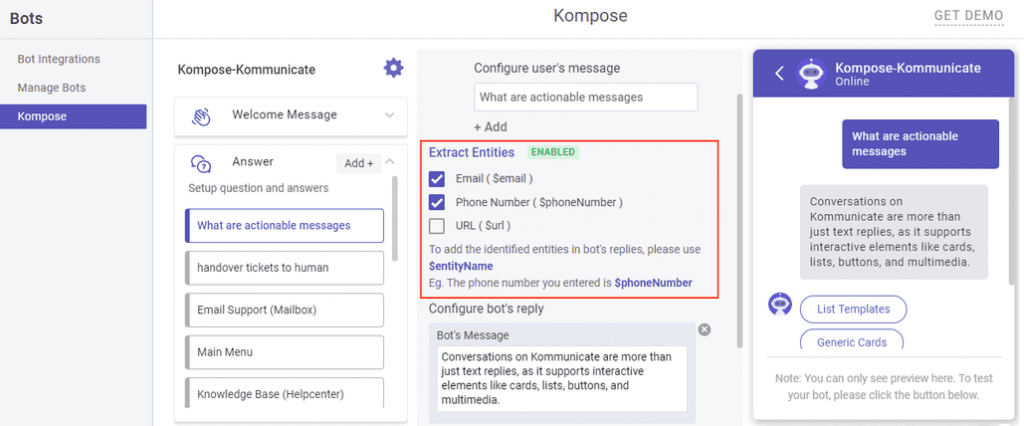Click the Bot's Message text area
This screenshot has height=426, width=1024.
coord(562,380)
